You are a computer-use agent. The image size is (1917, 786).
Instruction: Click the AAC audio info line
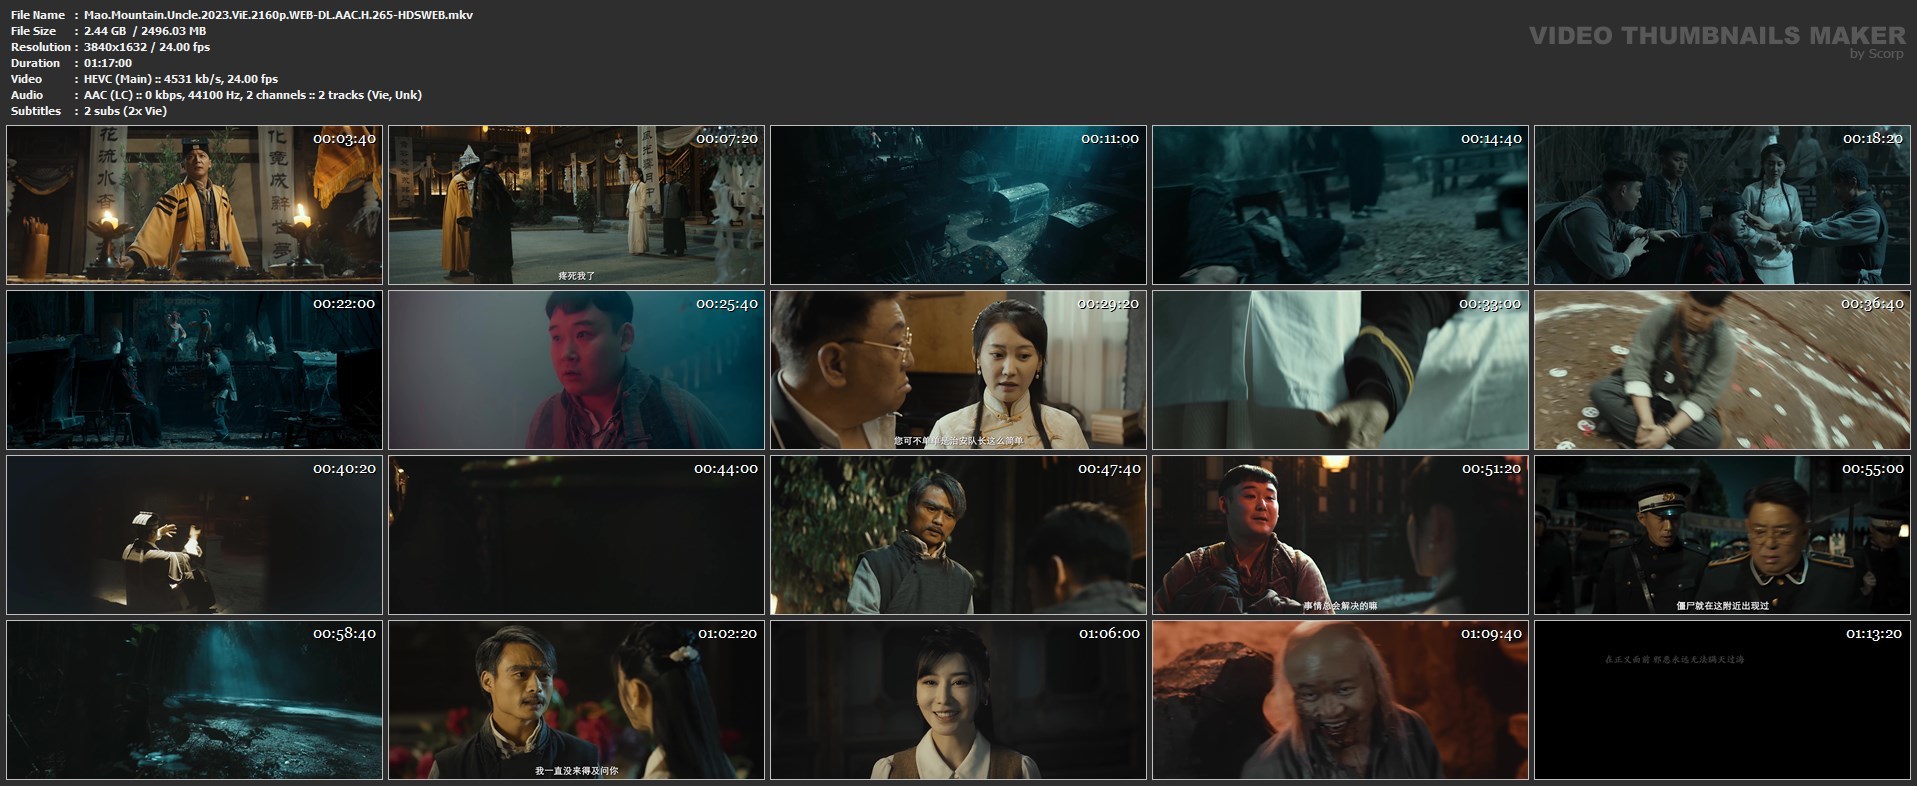pos(253,95)
